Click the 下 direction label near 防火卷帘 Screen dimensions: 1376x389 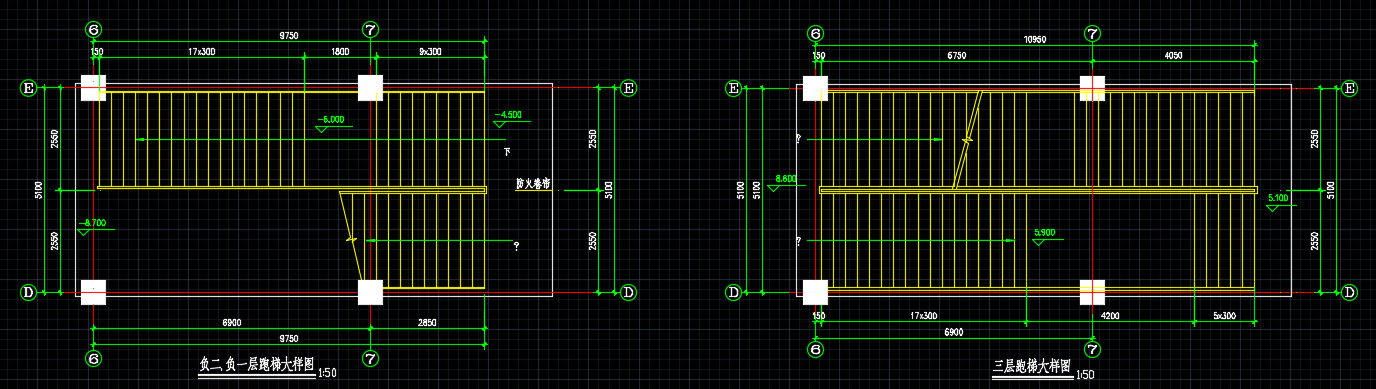(x=507, y=152)
